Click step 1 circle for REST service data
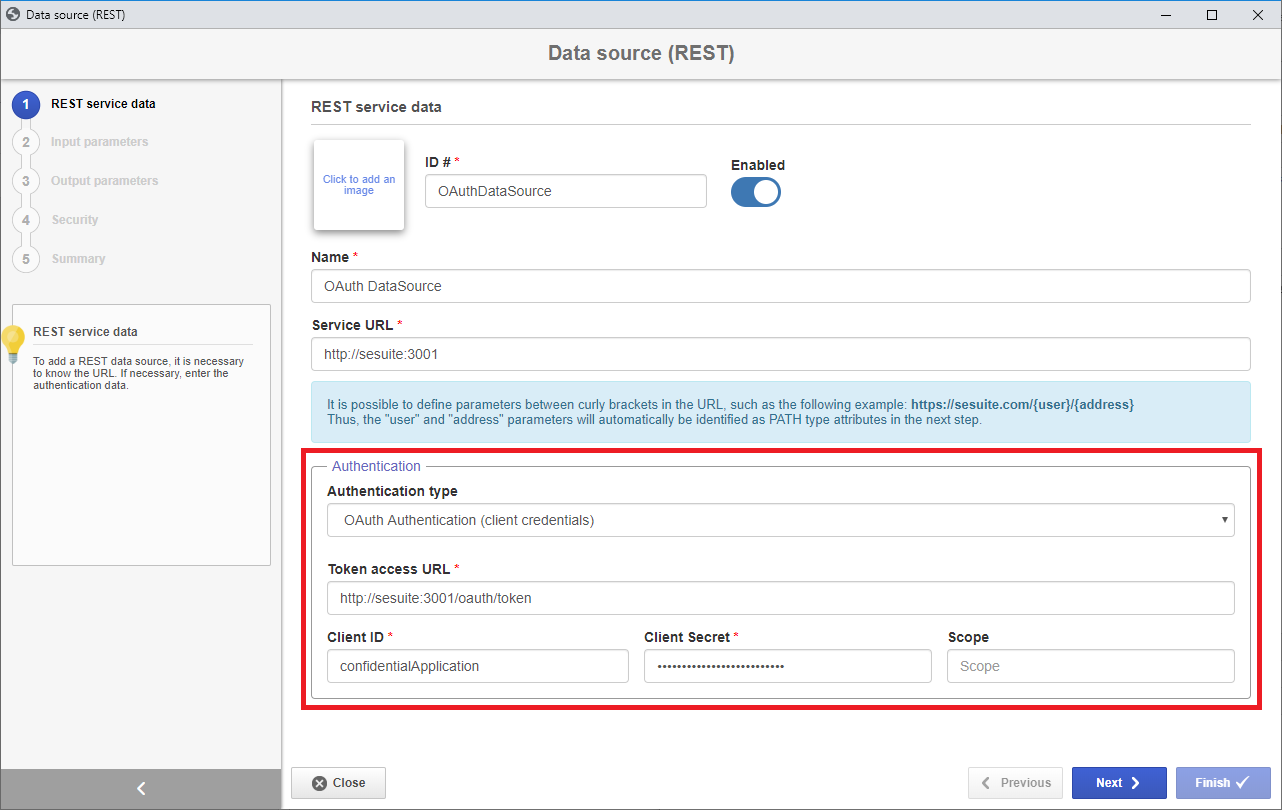The image size is (1282, 810). pyautogui.click(x=26, y=104)
